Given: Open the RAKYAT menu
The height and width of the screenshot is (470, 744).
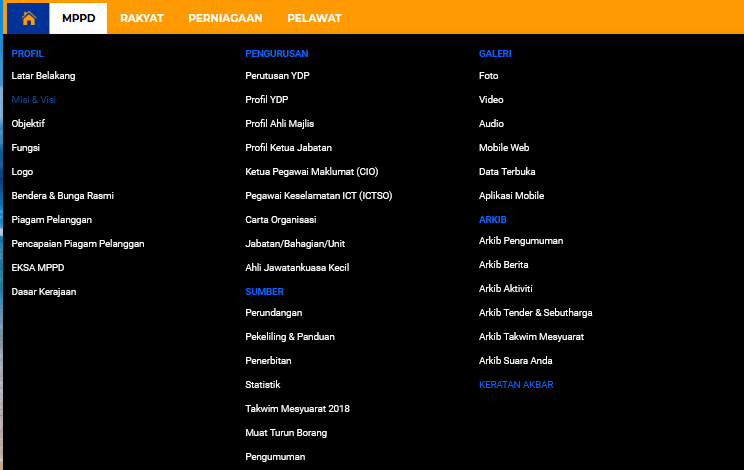Looking at the screenshot, I should [141, 18].
